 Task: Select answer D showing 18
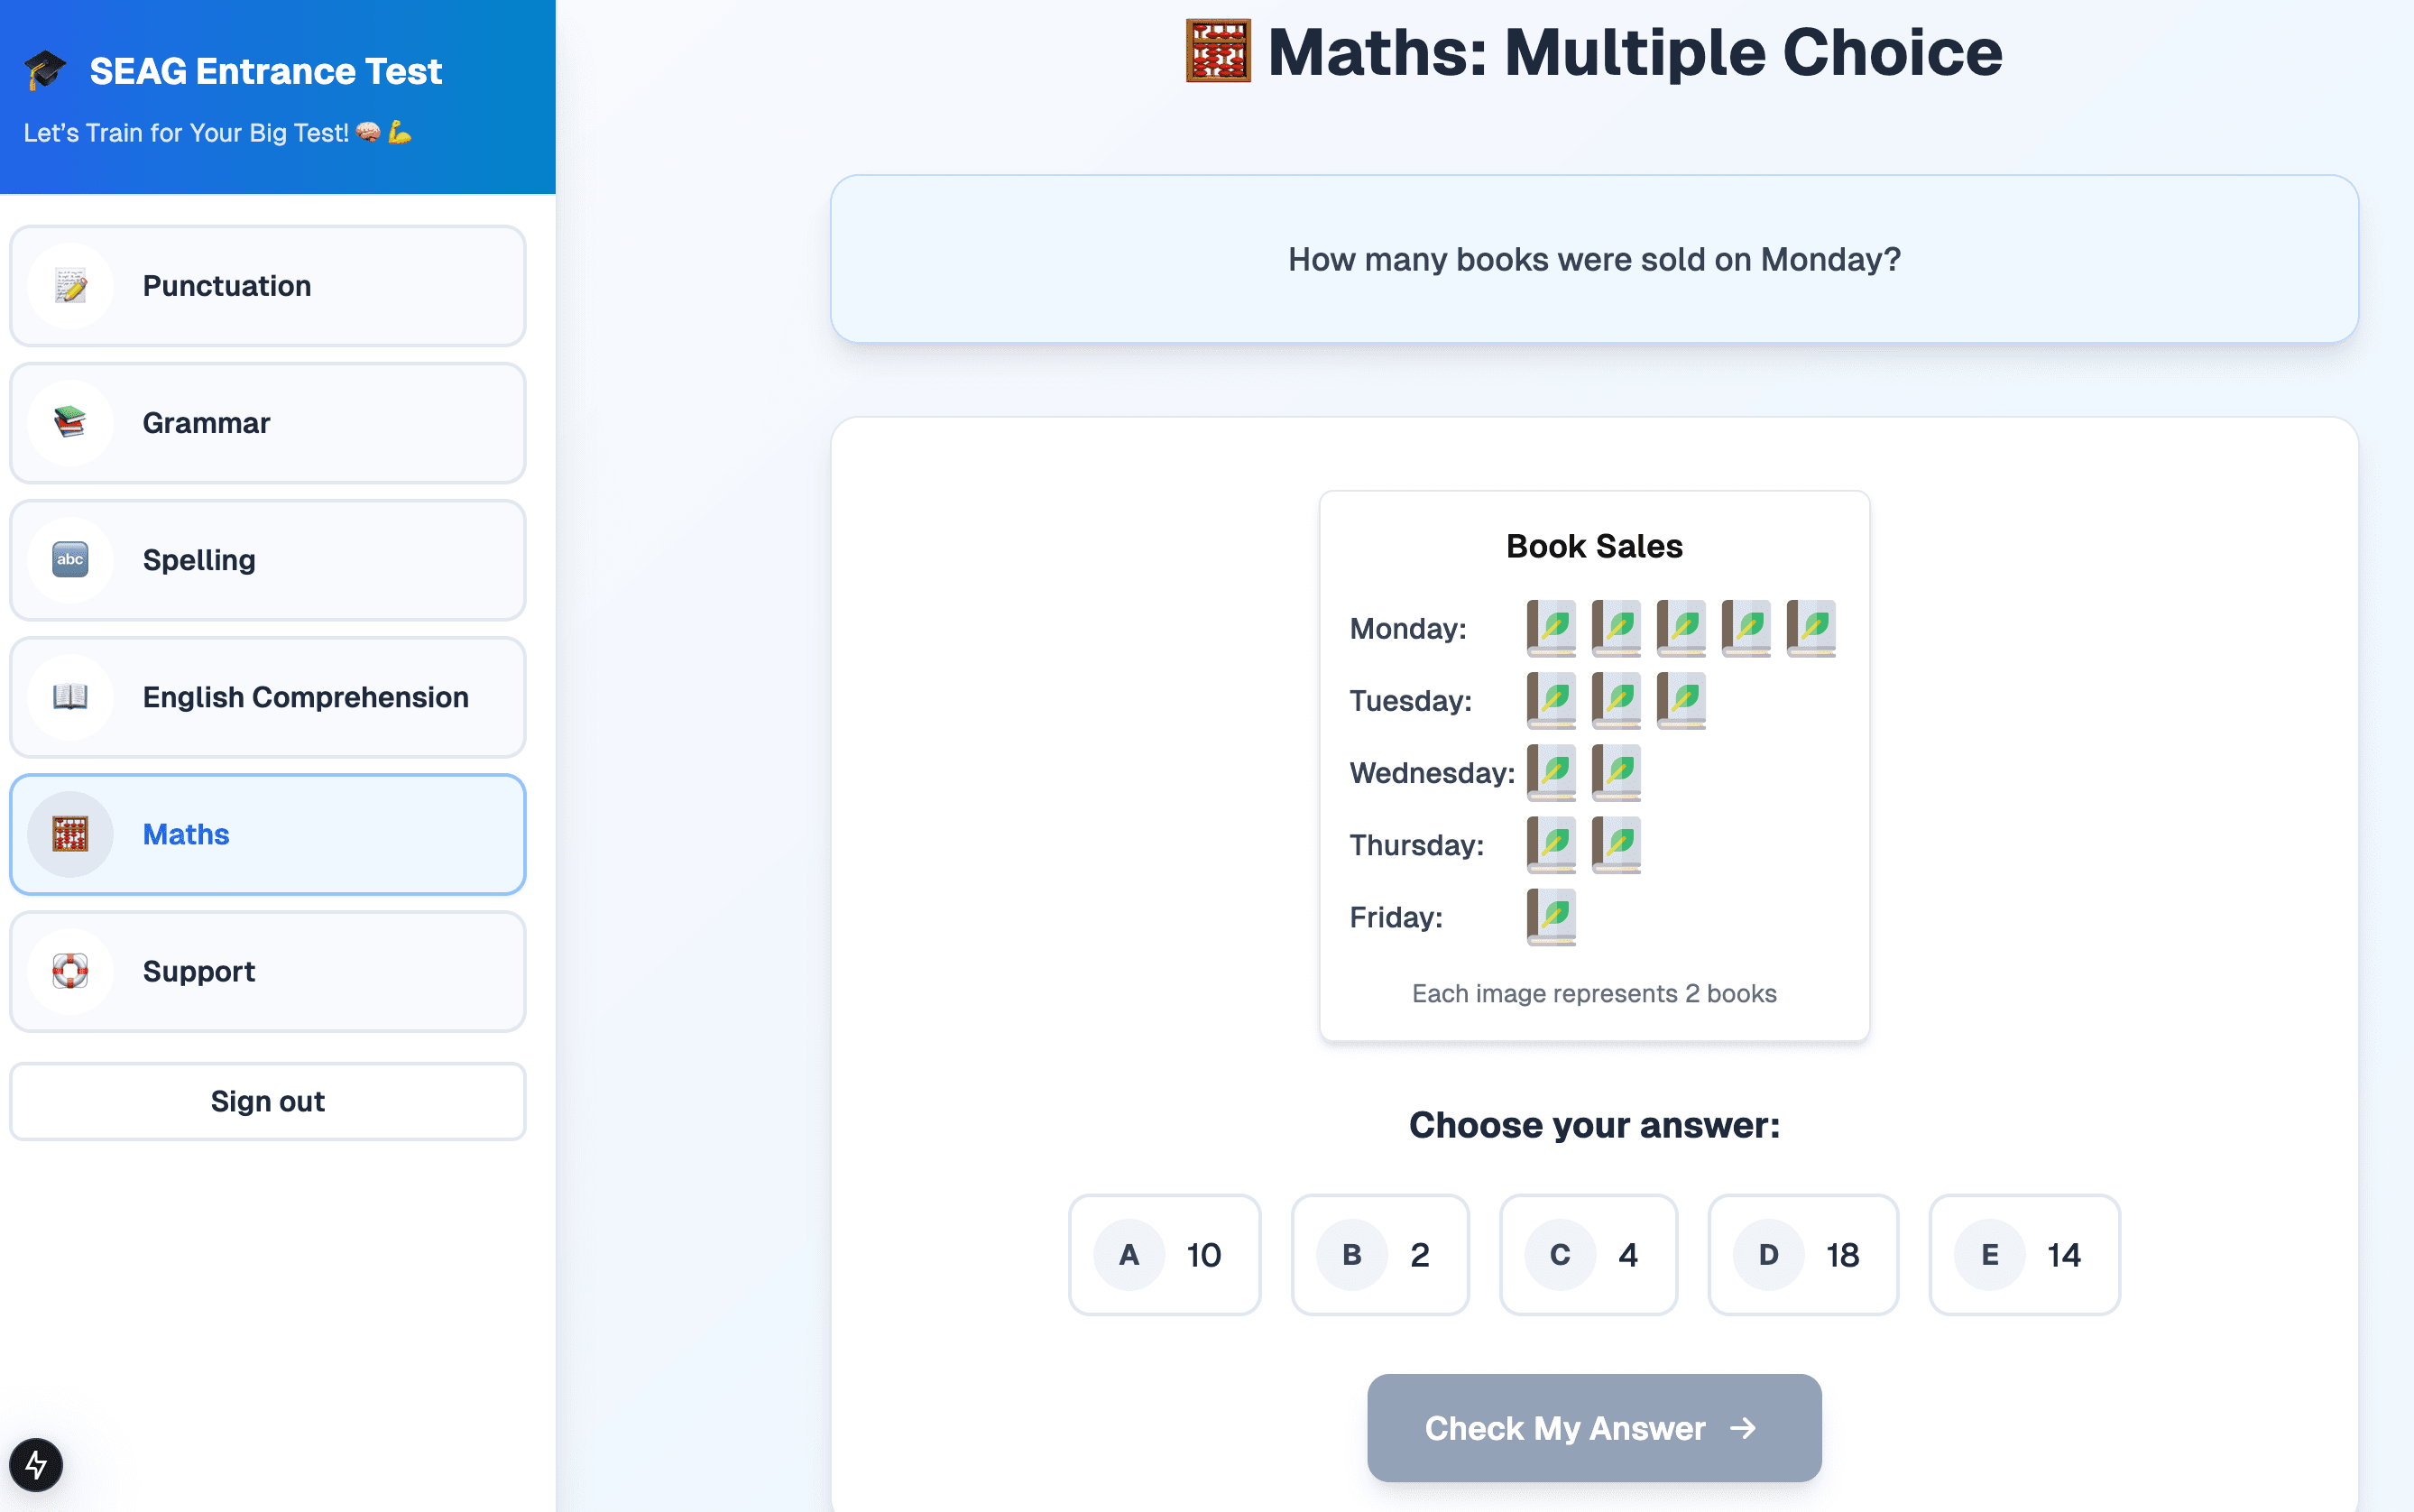(1803, 1254)
